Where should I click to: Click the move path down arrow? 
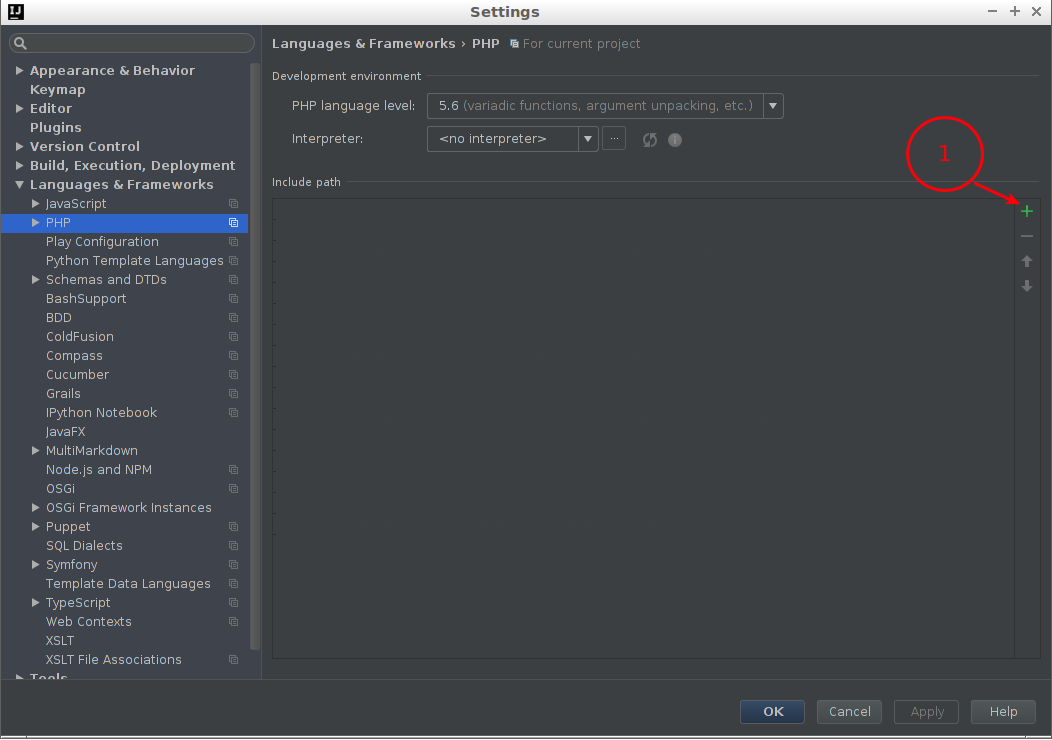point(1027,286)
